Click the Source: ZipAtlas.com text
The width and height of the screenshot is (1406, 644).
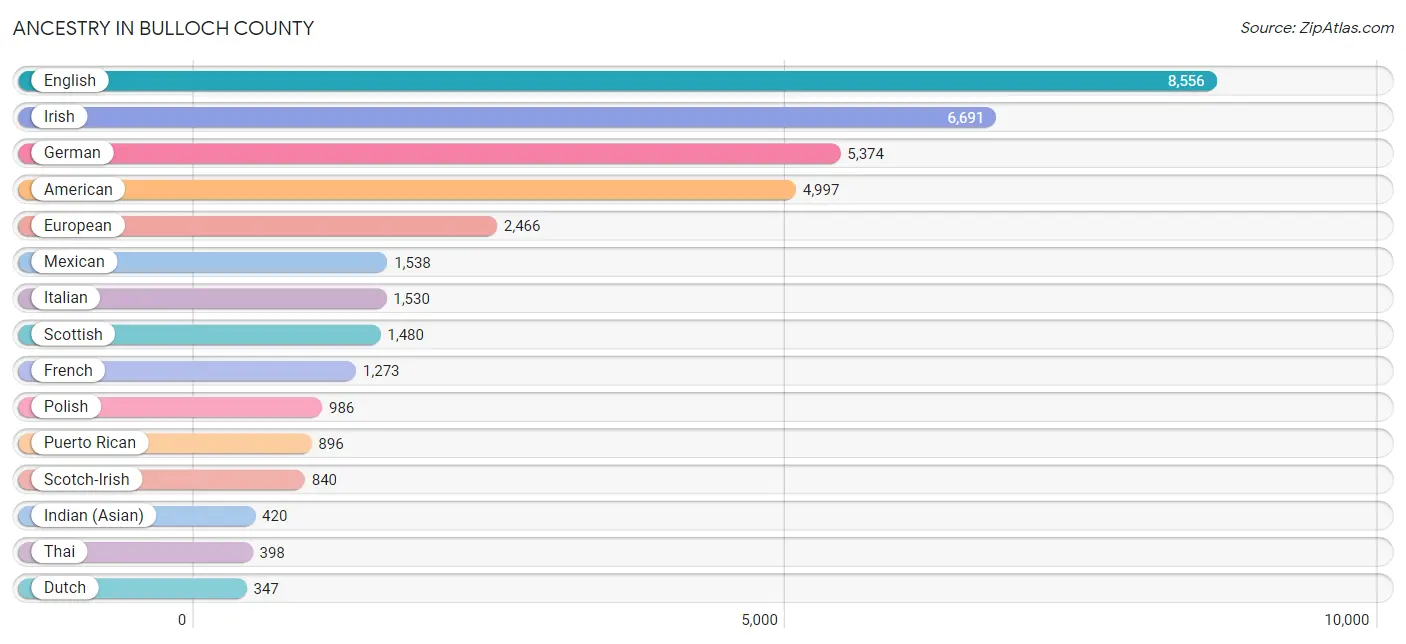(1317, 28)
